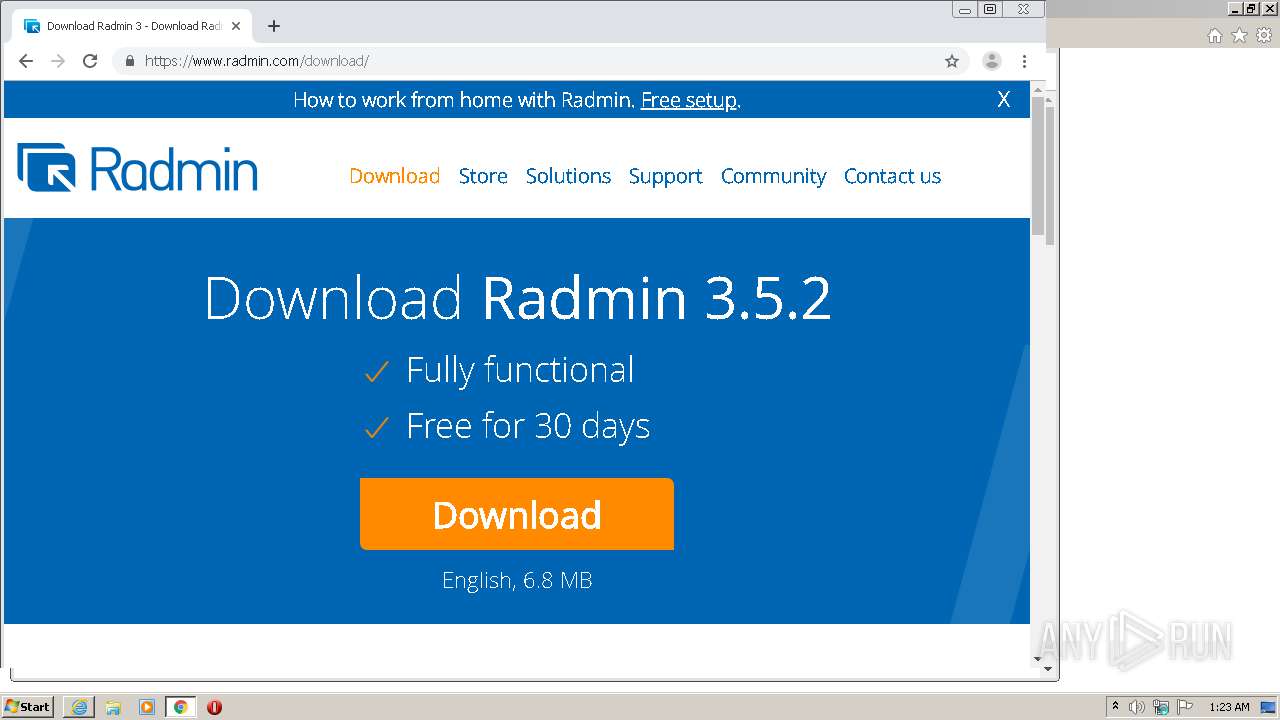Click the address bar URL
1280x720 pixels.
[x=257, y=61]
